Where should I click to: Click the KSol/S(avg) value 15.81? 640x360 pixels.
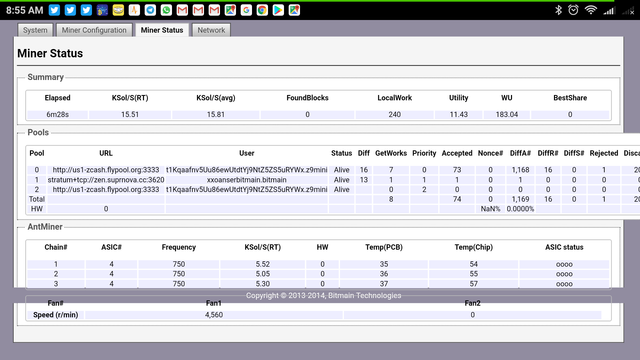[216, 115]
